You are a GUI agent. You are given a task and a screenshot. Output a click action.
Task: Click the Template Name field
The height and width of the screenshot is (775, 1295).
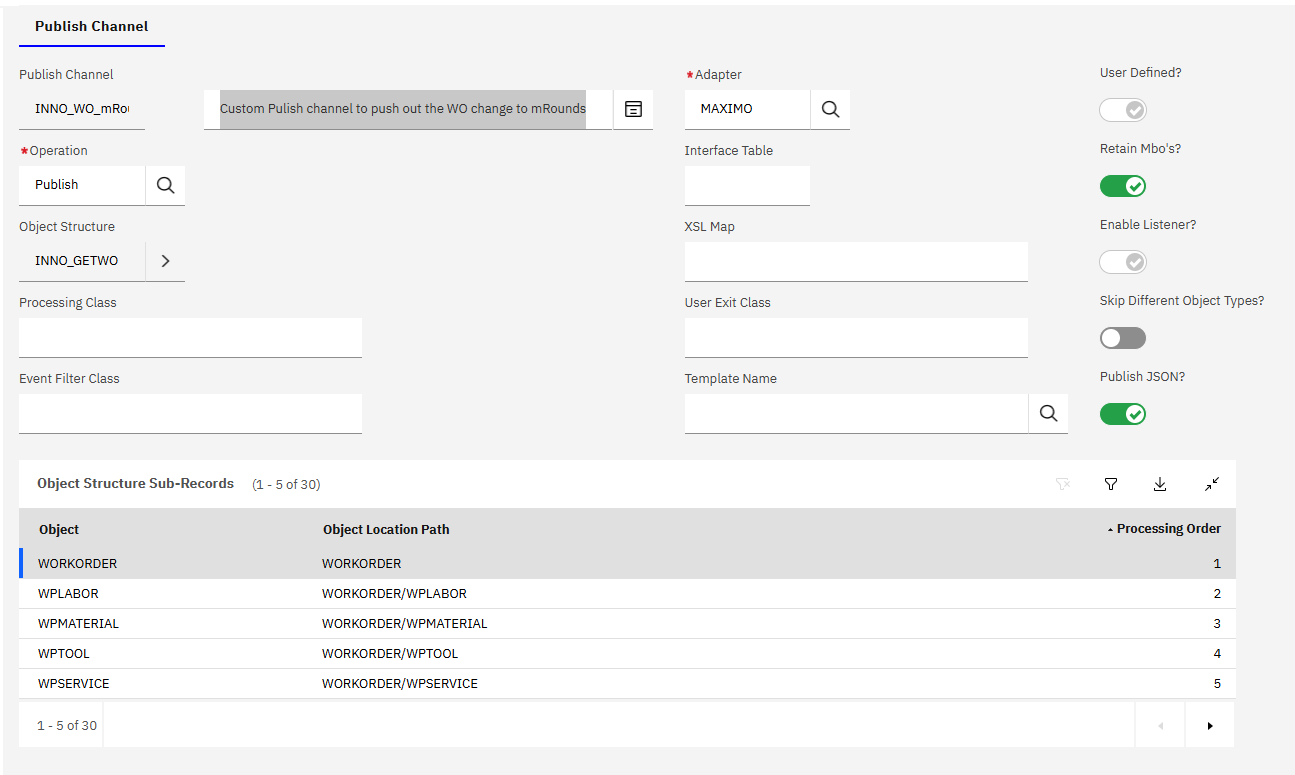(856, 413)
